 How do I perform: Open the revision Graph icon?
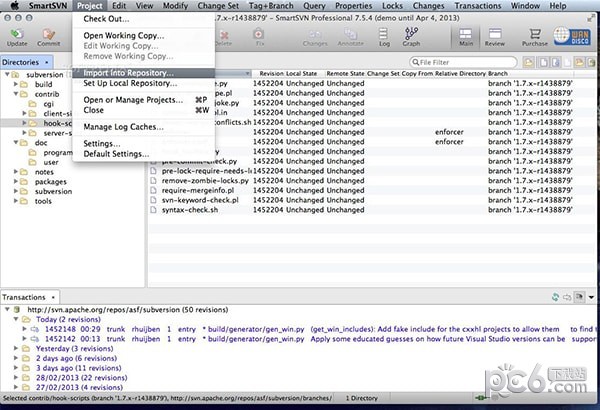click(411, 37)
